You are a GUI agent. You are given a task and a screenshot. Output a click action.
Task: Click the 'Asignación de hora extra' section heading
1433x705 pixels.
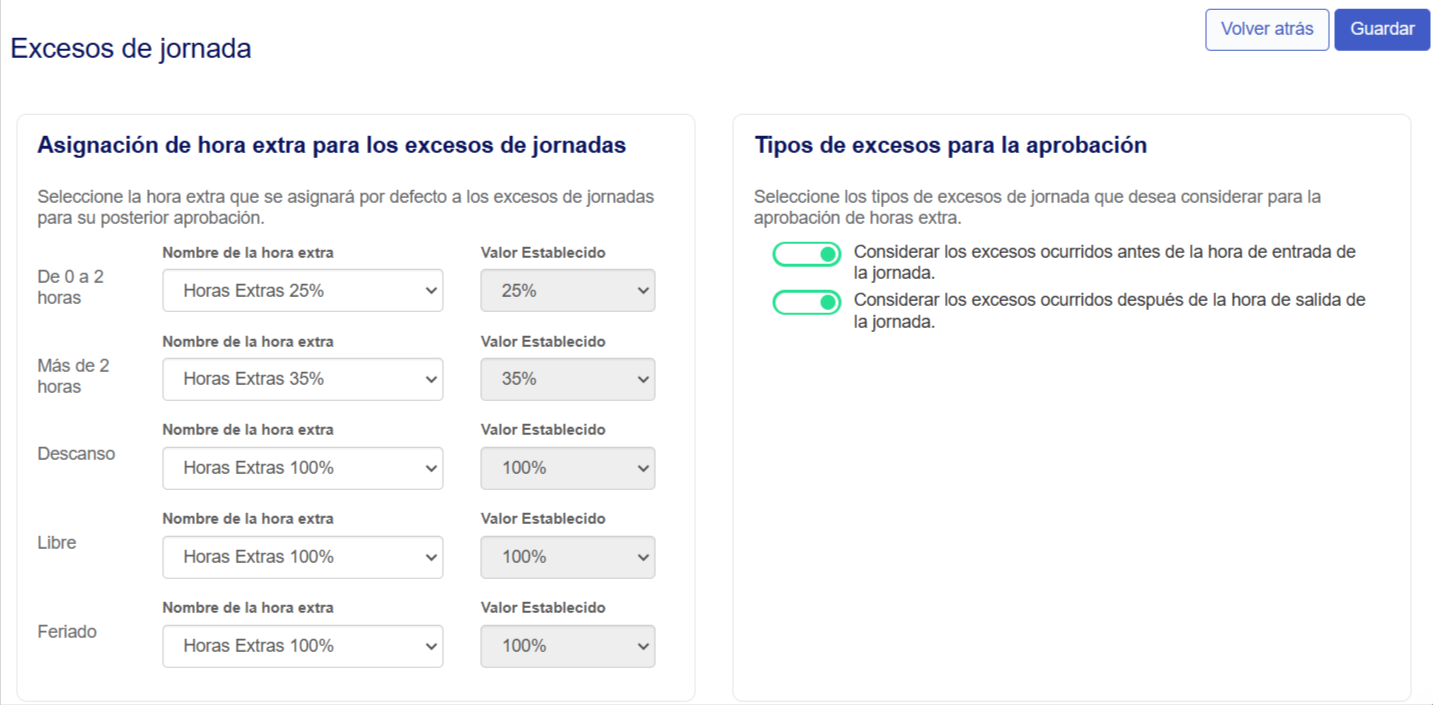coord(331,145)
